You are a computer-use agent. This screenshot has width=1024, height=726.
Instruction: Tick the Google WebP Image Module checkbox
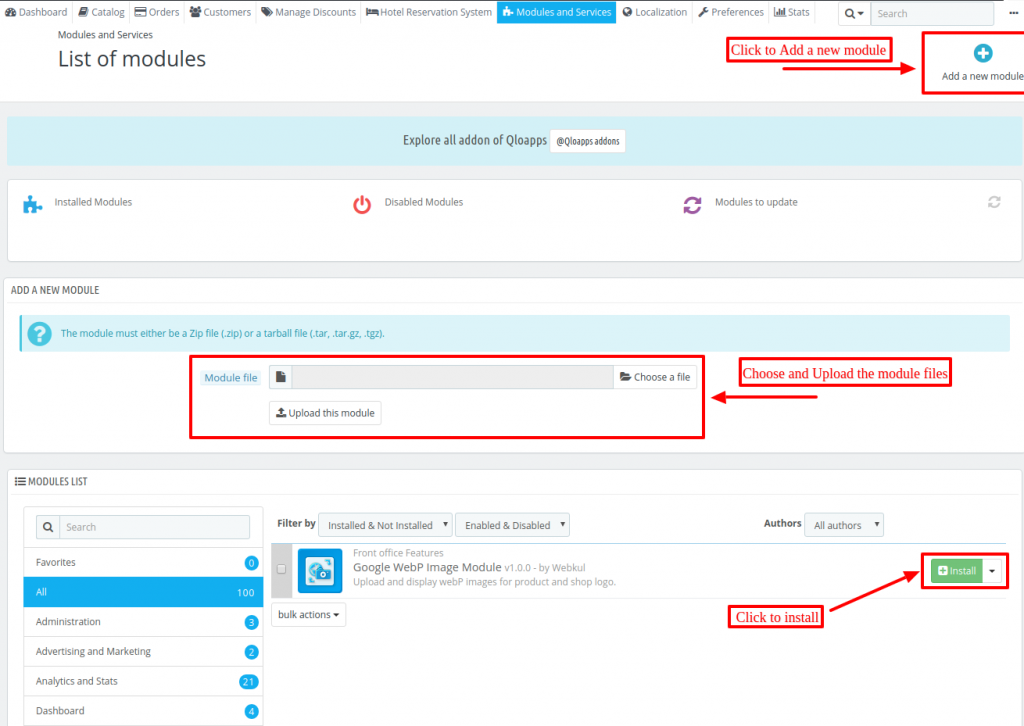click(x=281, y=569)
